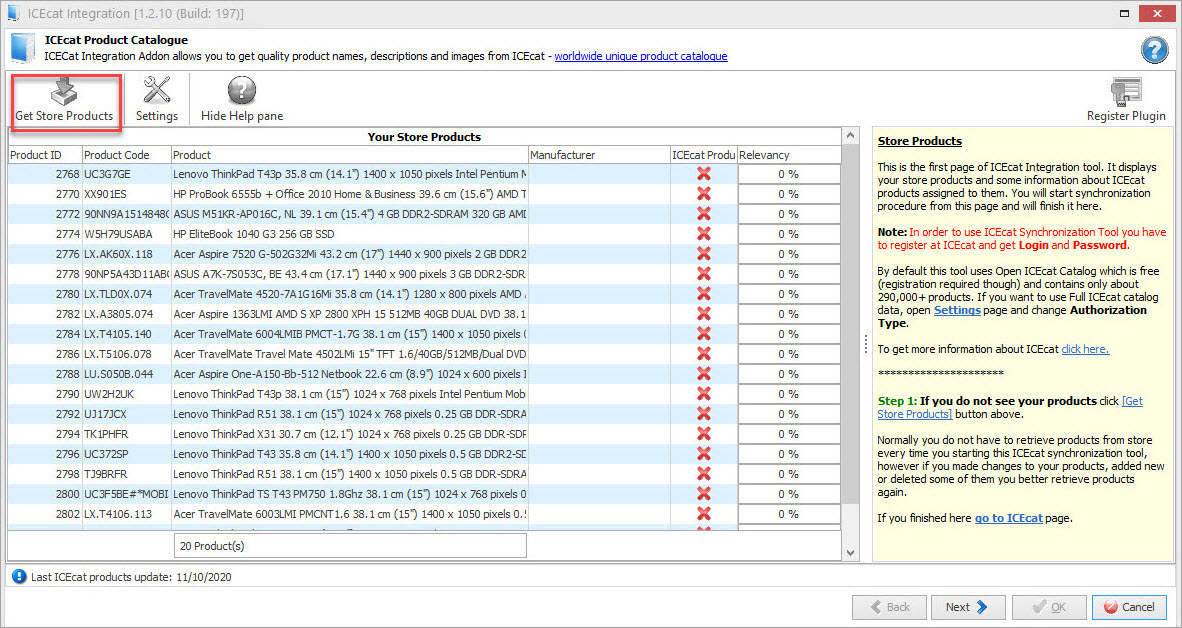
Task: Follow the 'go to ICEcat' page link
Action: [x=1009, y=518]
